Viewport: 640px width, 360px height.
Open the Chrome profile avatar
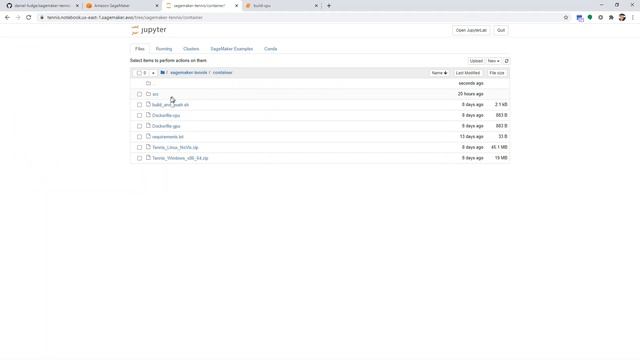click(622, 18)
